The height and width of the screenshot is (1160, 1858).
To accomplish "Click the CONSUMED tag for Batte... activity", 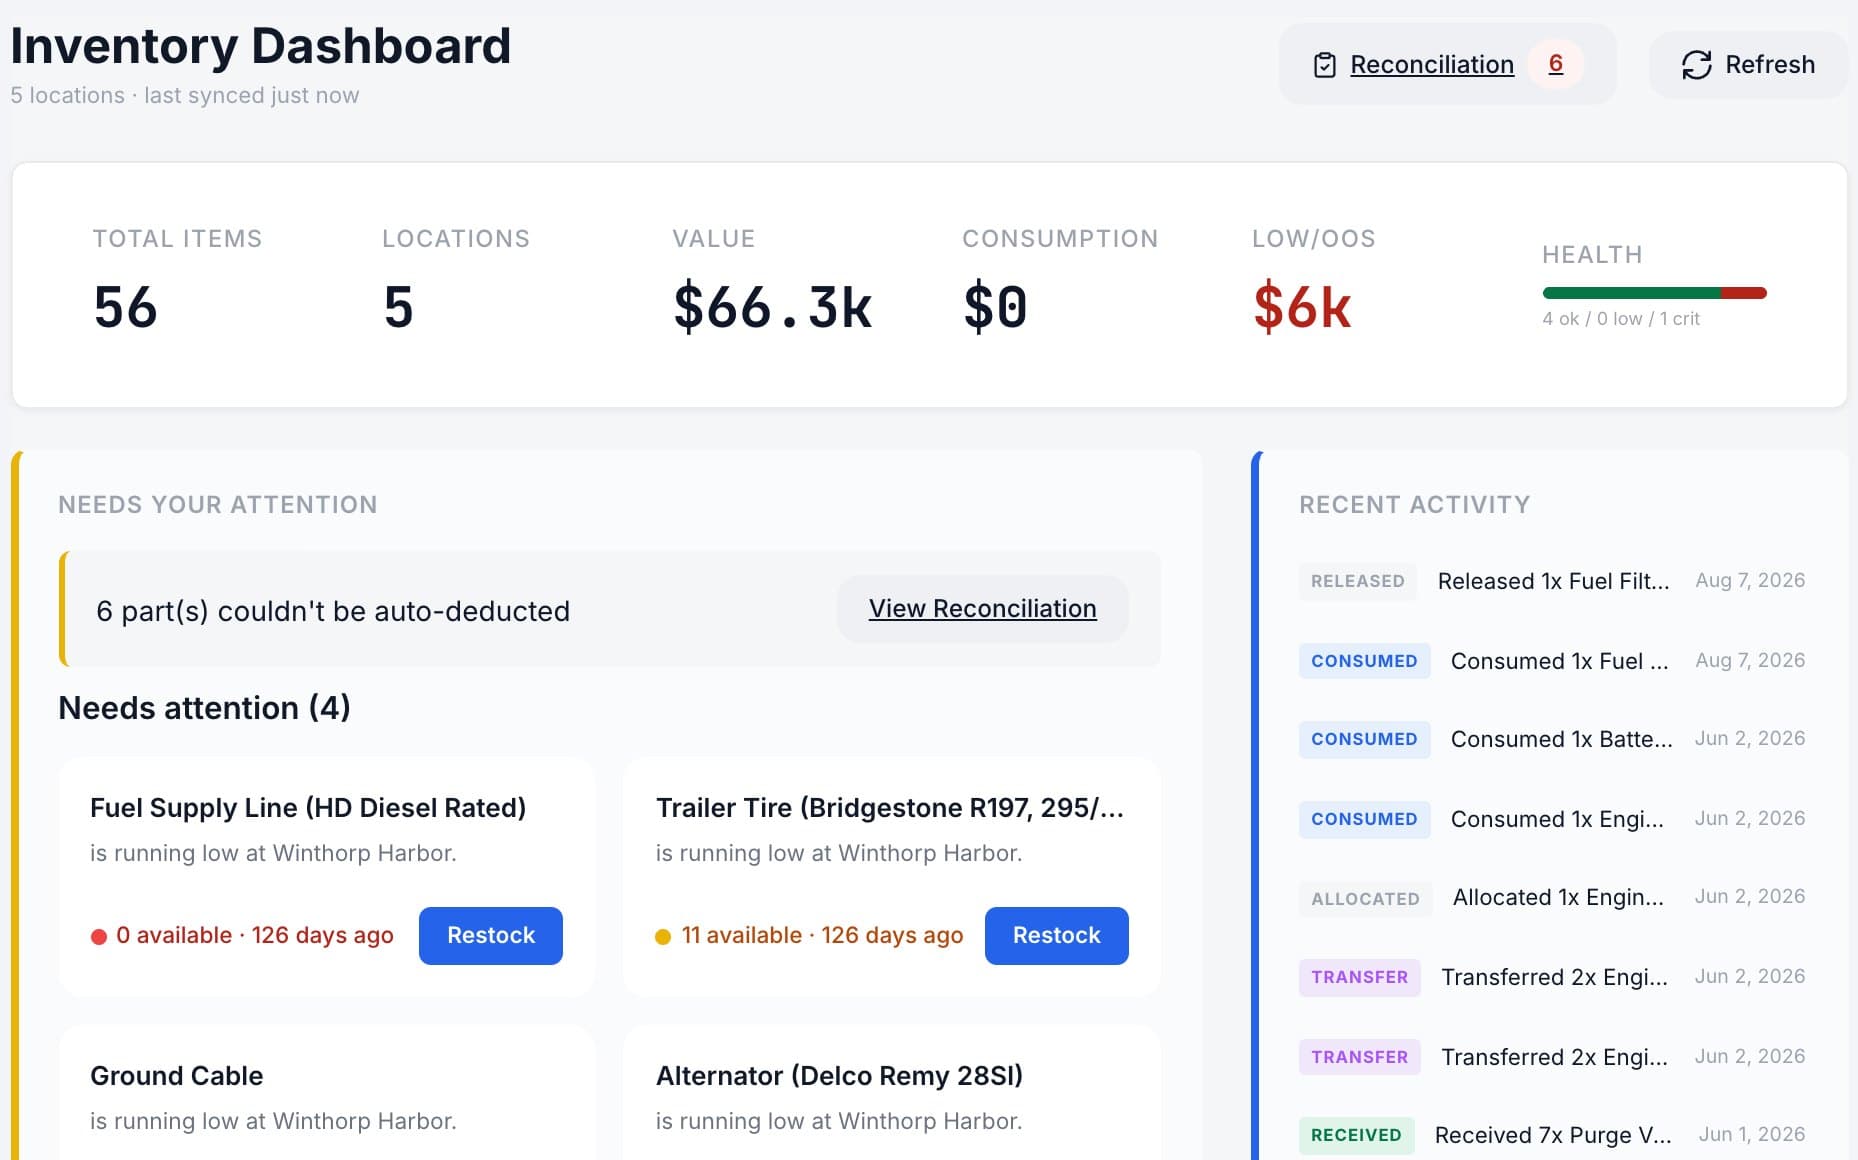I will 1364,739.
